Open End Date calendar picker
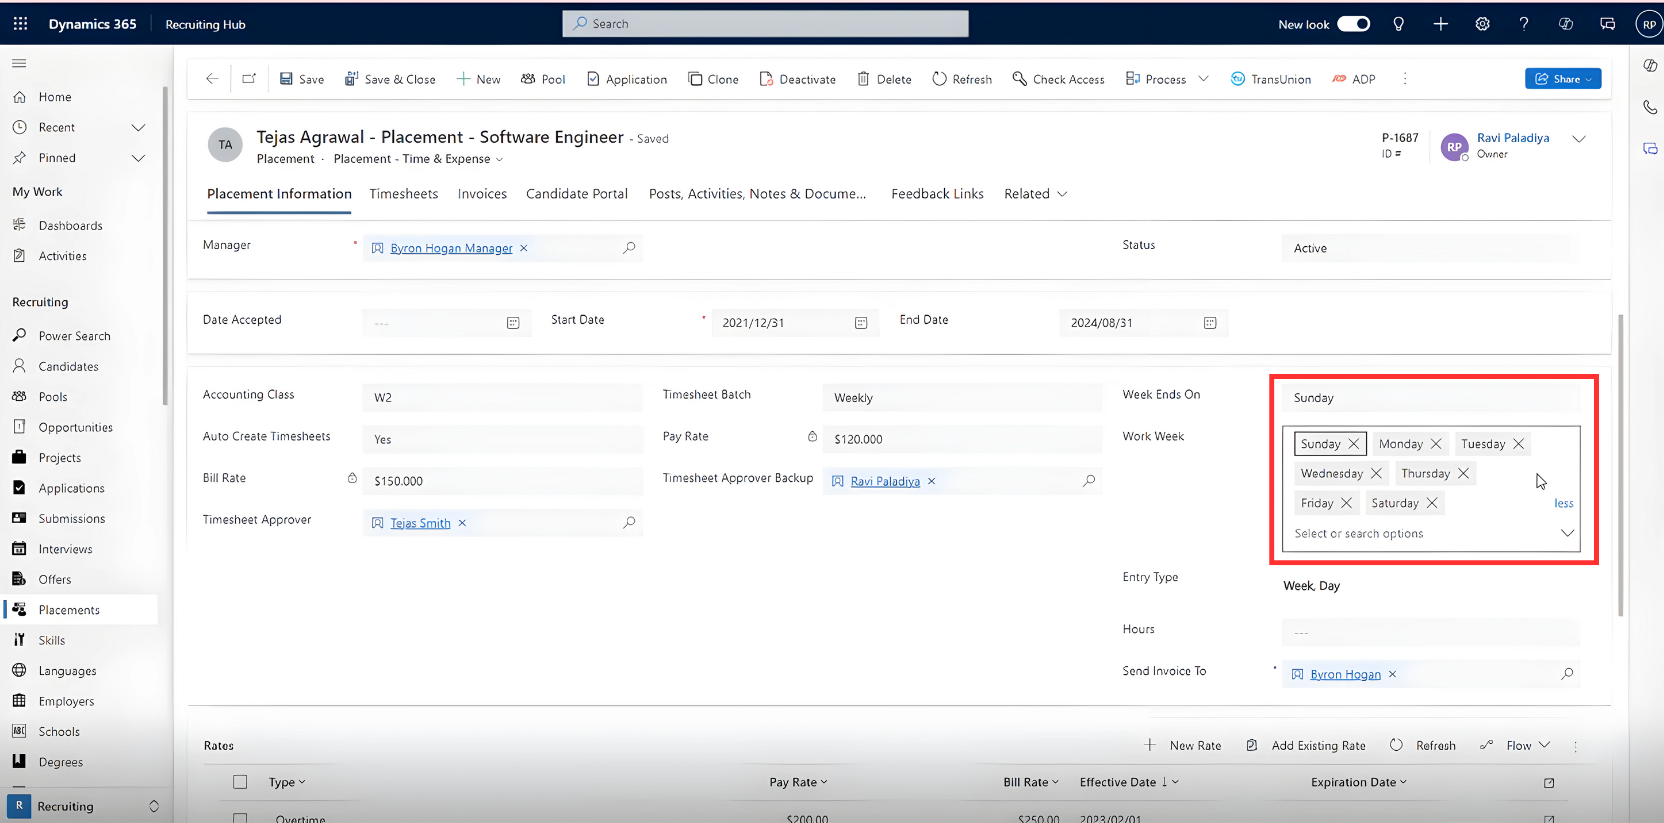 coord(1210,323)
